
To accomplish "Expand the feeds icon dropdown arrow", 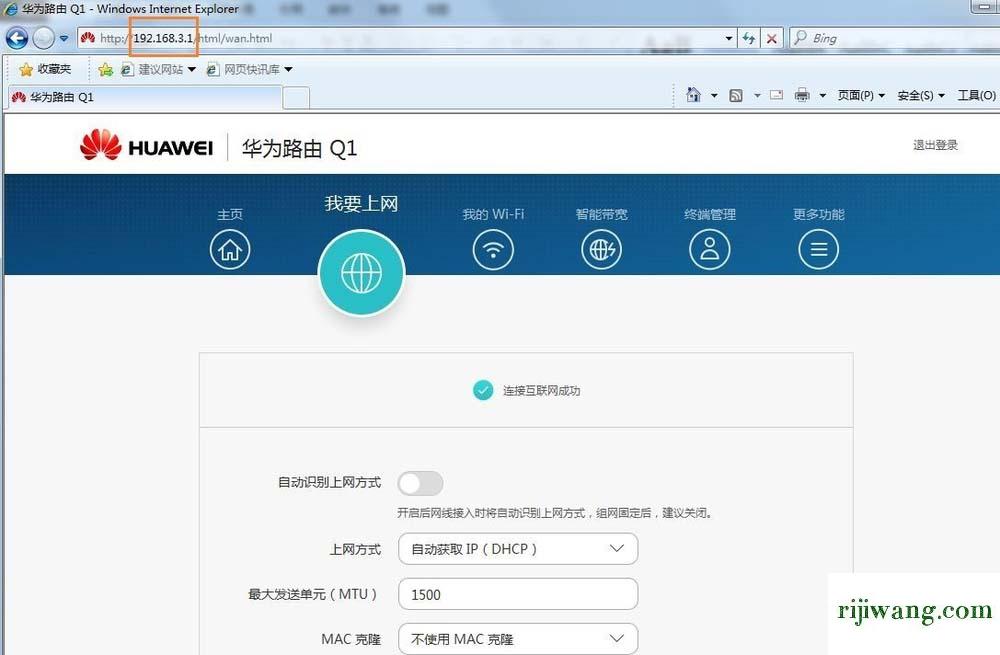I will tap(757, 96).
